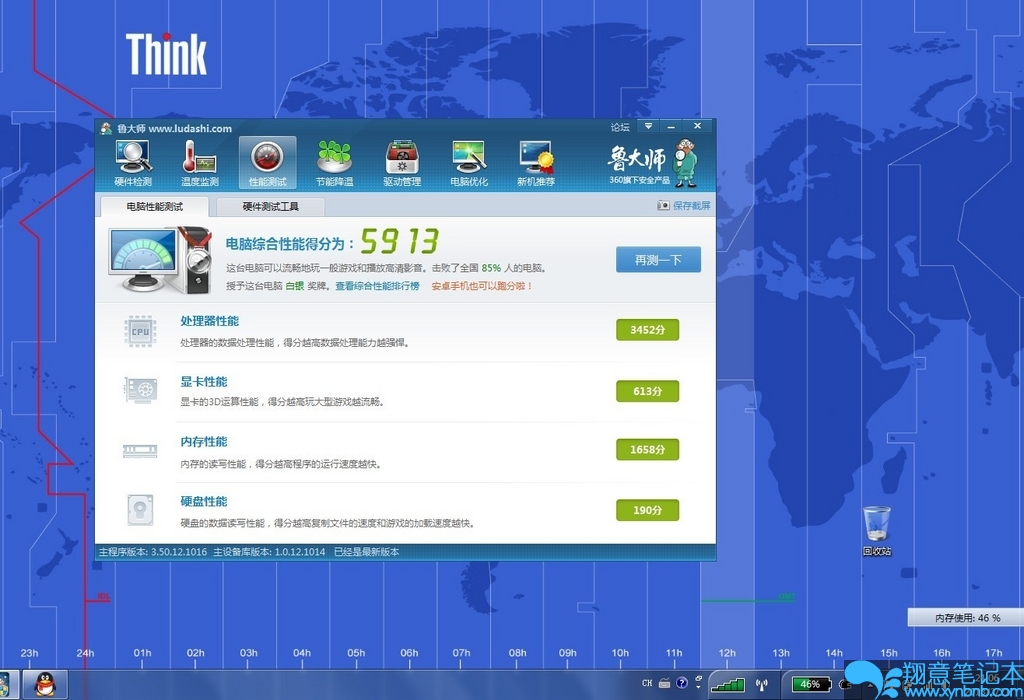Click the overall score 5913
Viewport: 1024px width, 700px height.
(x=400, y=242)
